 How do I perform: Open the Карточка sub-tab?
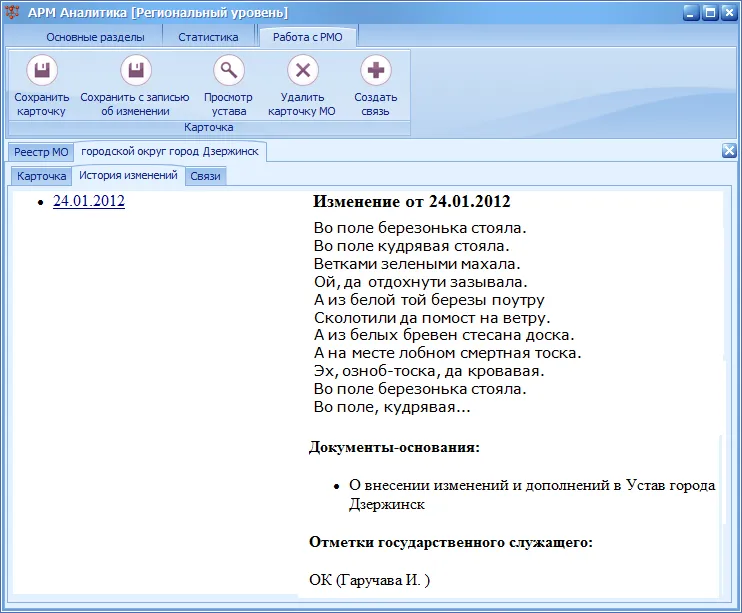(x=42, y=176)
